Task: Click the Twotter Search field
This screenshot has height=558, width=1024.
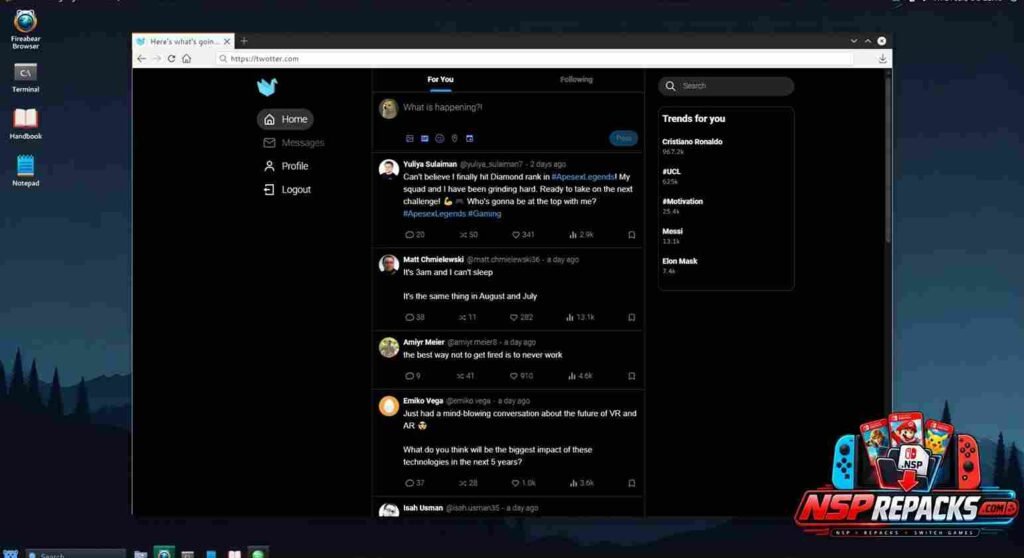Action: [x=726, y=86]
